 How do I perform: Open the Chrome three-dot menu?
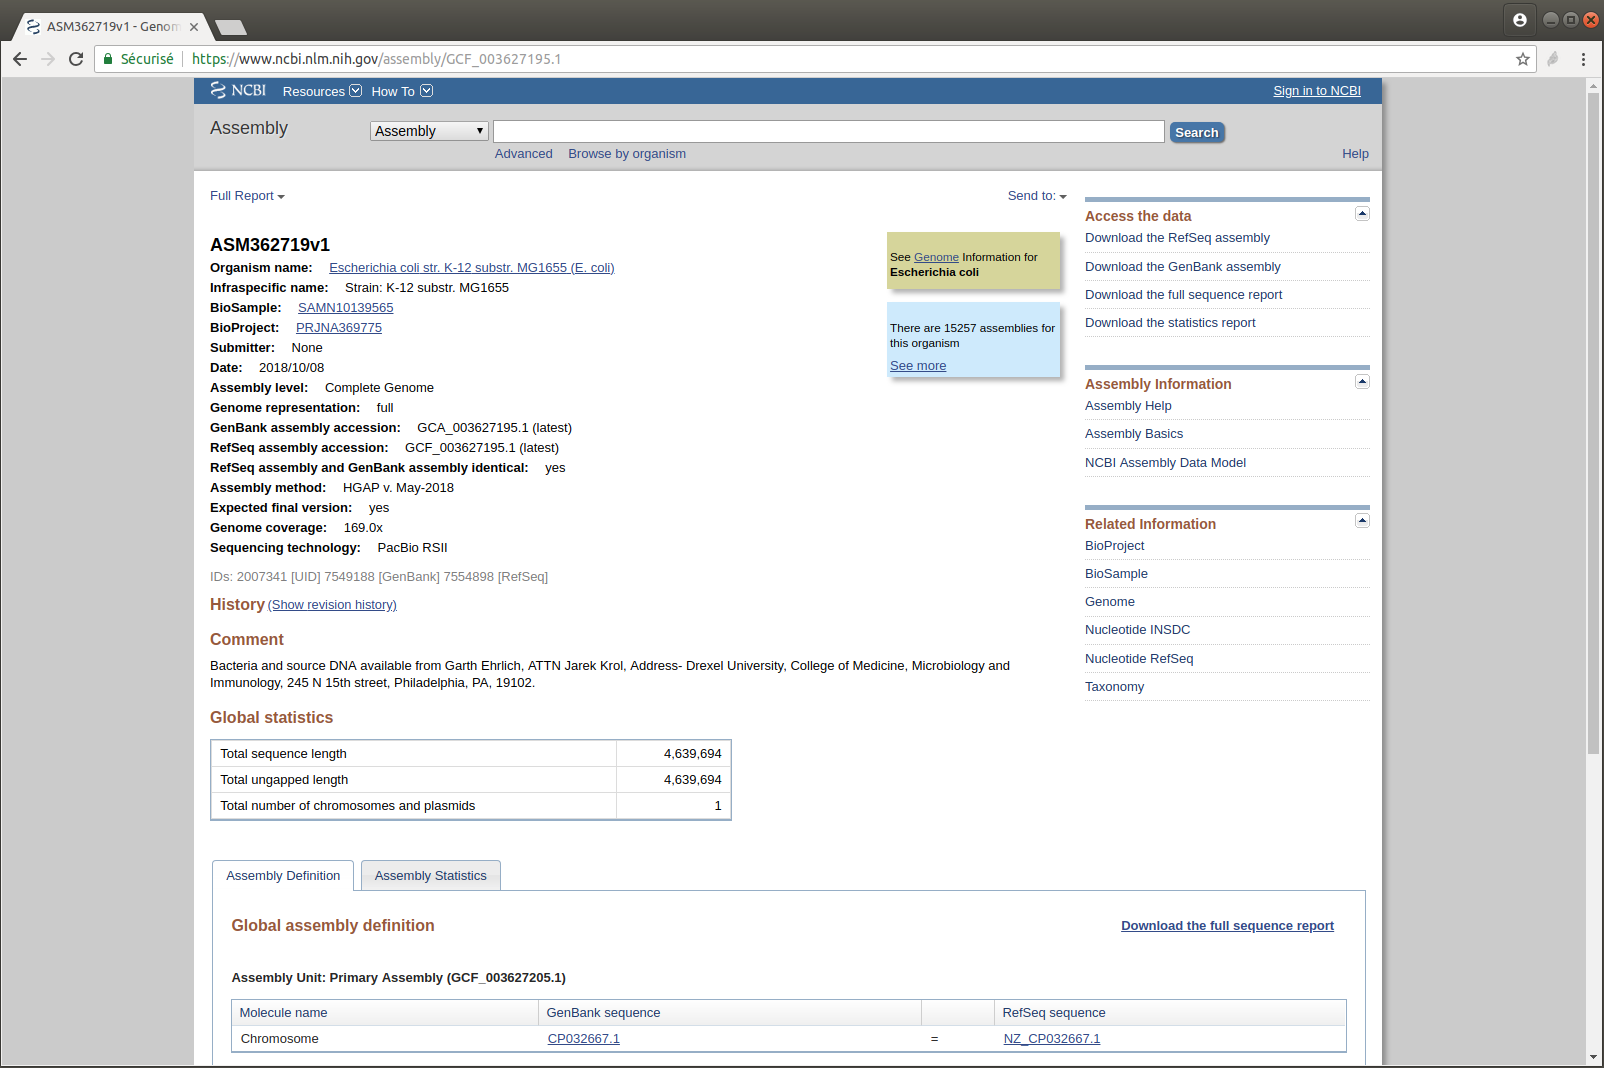1583,59
